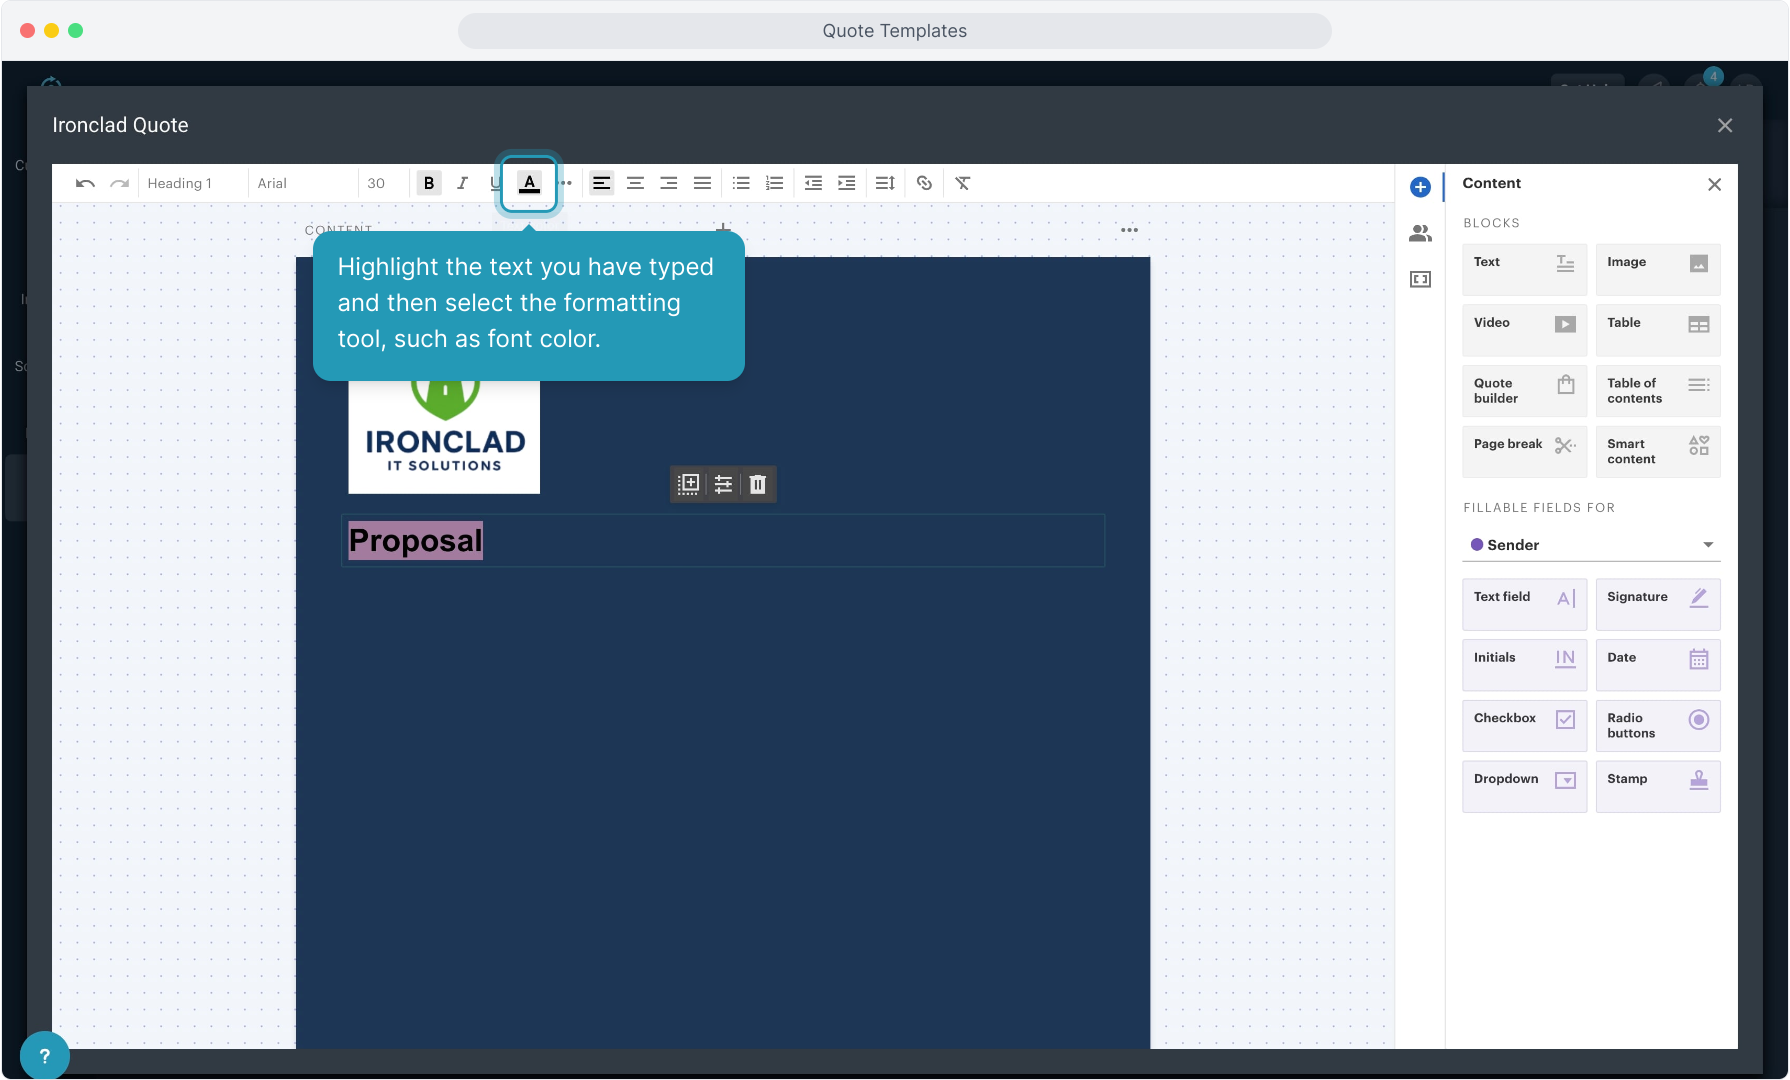The image size is (1790, 1080).
Task: Center align the text
Action: [635, 183]
